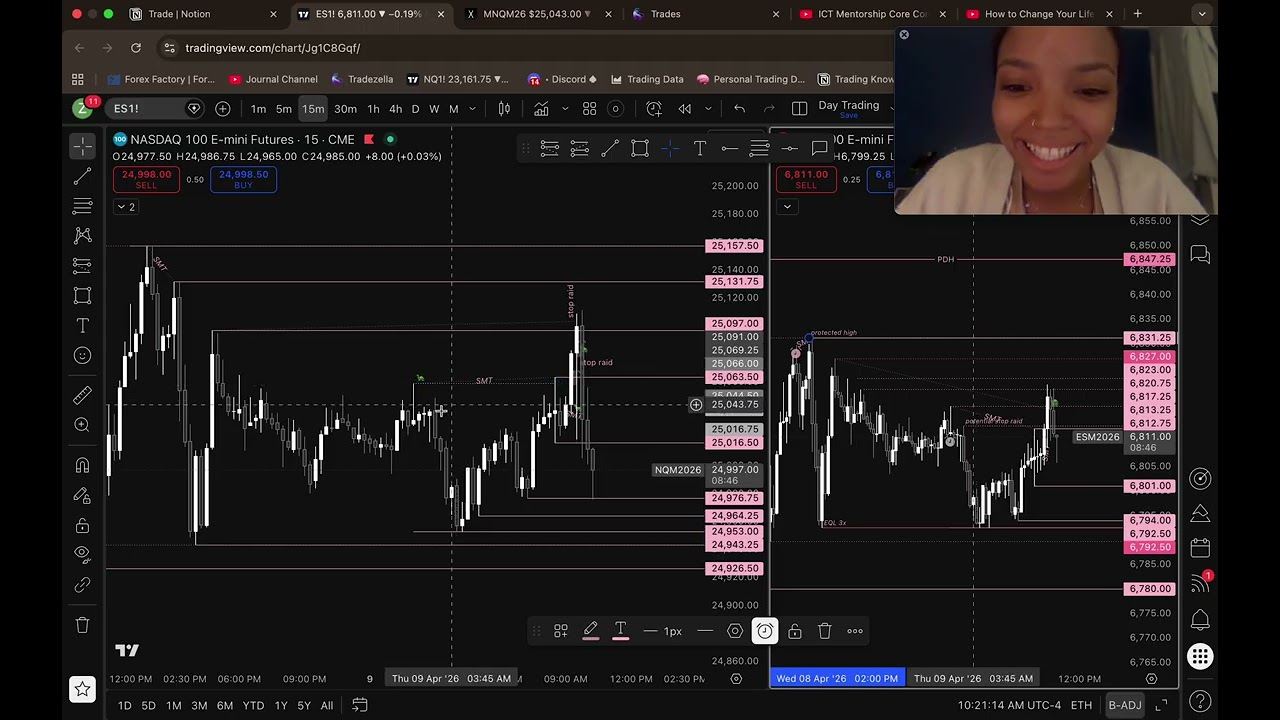Select the geometric shapes tool in left sidebar
This screenshot has height=720, width=1280.
82,296
